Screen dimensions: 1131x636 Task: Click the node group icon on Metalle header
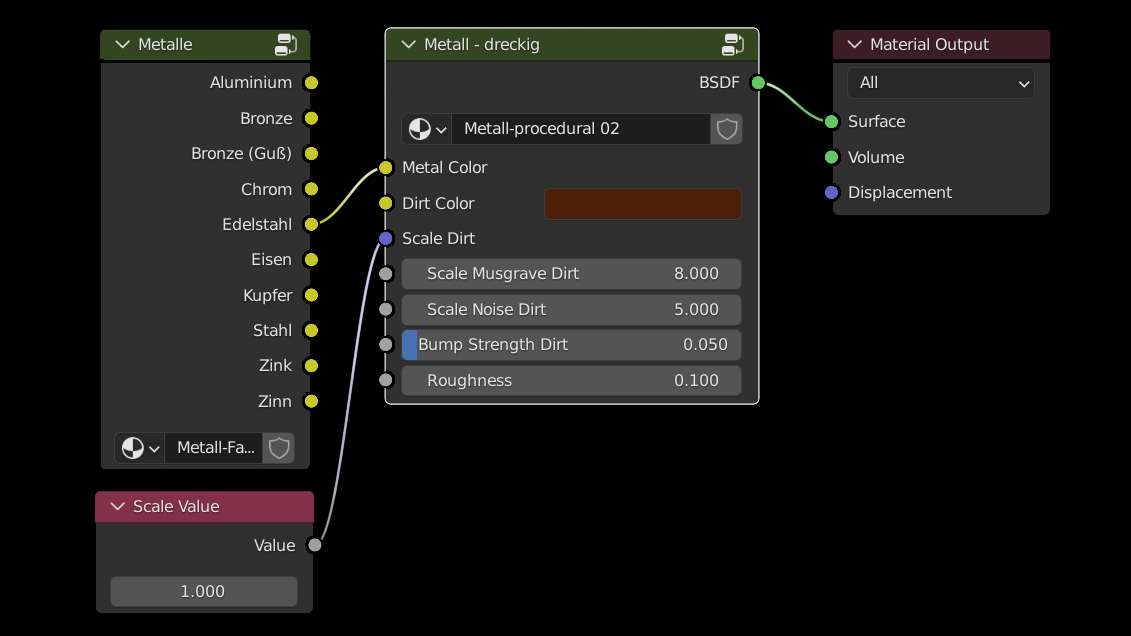pos(286,44)
